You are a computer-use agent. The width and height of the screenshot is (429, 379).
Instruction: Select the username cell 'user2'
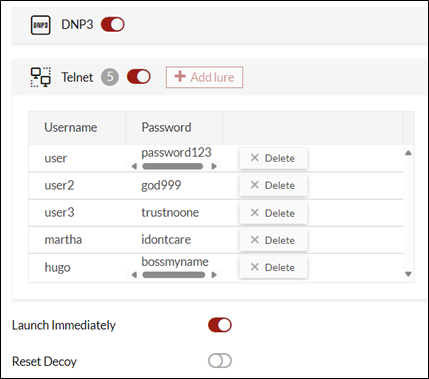59,185
